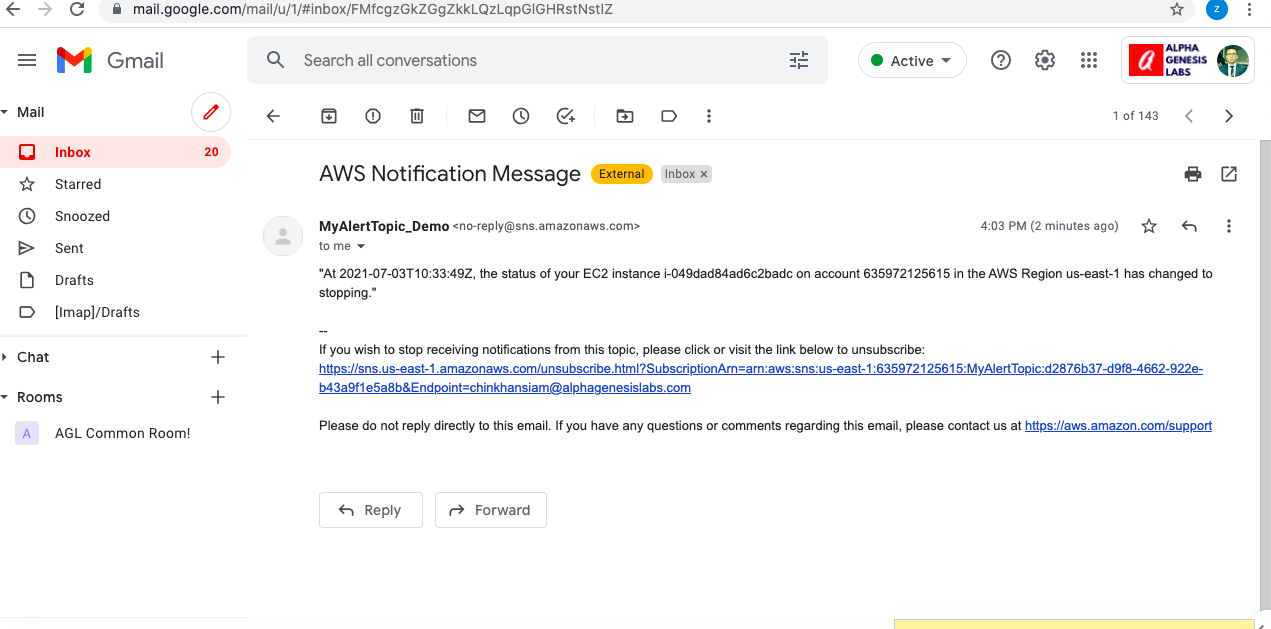
Task: Click the Forward button
Action: 491,510
